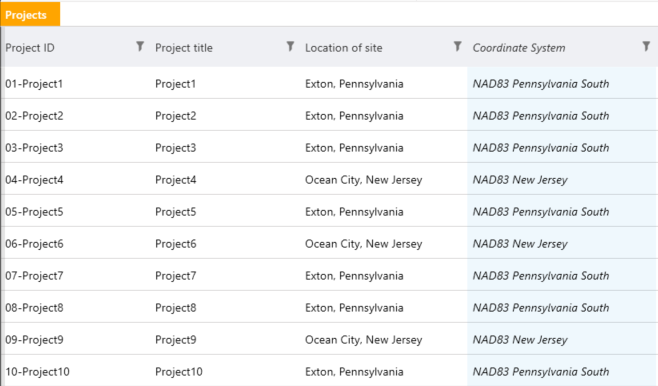Viewport: 658px width, 386px height.
Task: Open the Project ID column filter
Action: (140, 46)
